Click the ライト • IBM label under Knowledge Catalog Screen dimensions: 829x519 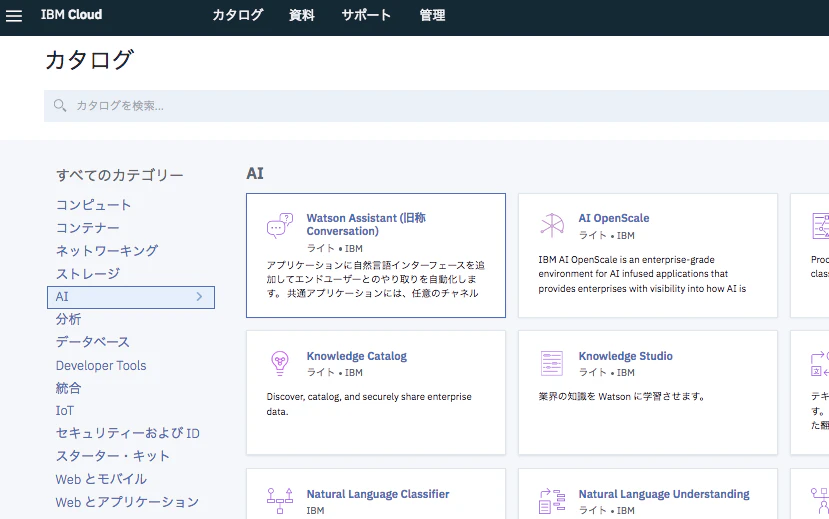(335, 373)
